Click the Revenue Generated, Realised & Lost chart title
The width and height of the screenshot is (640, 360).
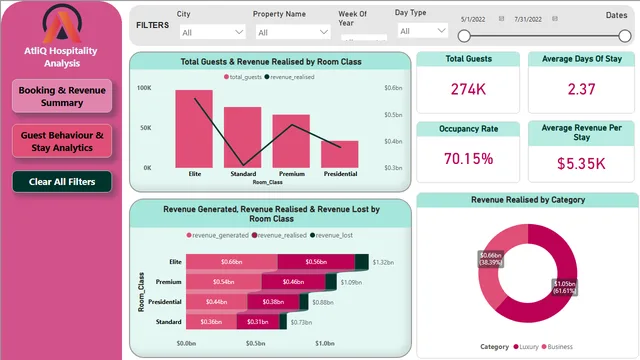[x=271, y=214]
